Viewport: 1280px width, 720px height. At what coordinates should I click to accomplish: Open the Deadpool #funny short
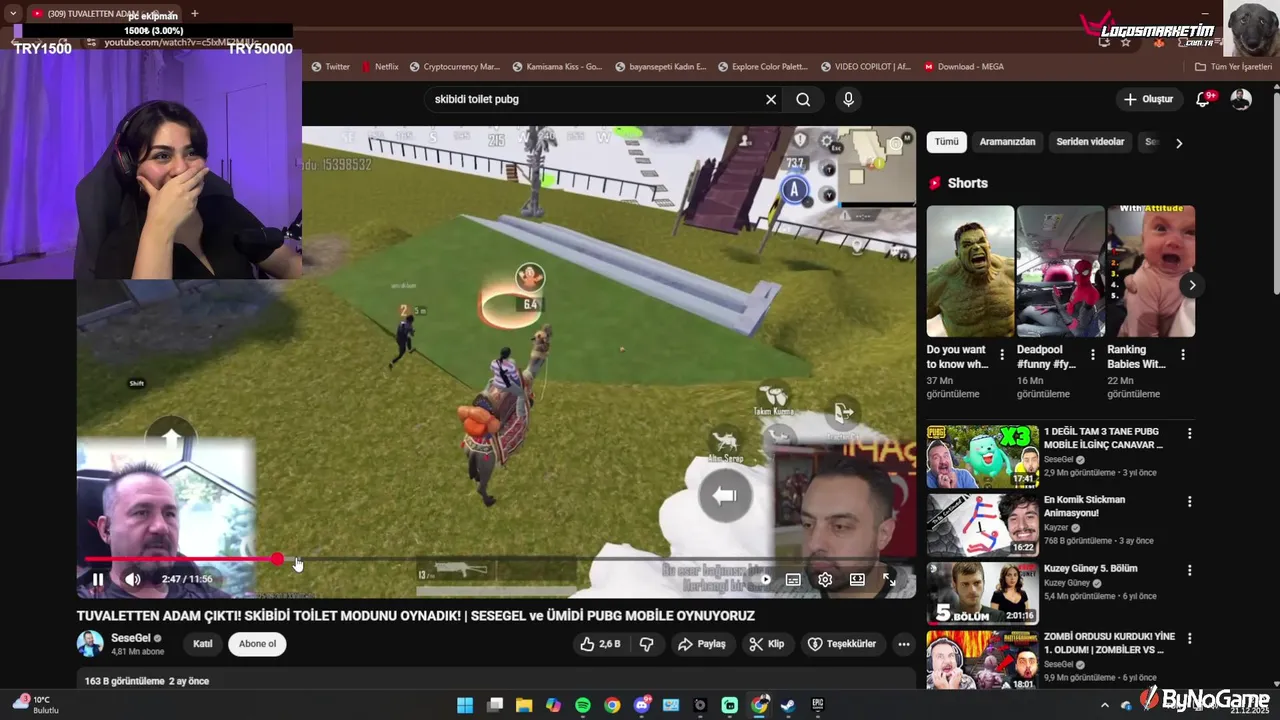(1060, 271)
